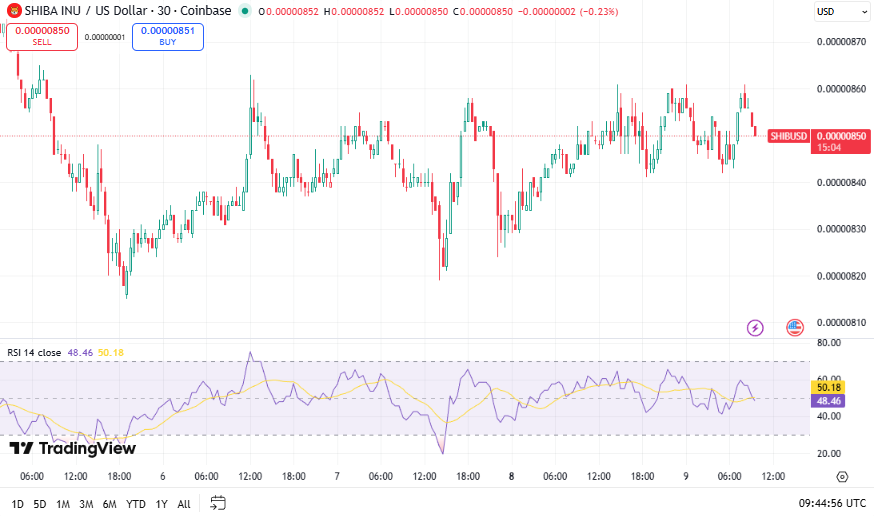Open the date range calendar icon
Viewport: 874px width, 516px height.
click(217, 503)
